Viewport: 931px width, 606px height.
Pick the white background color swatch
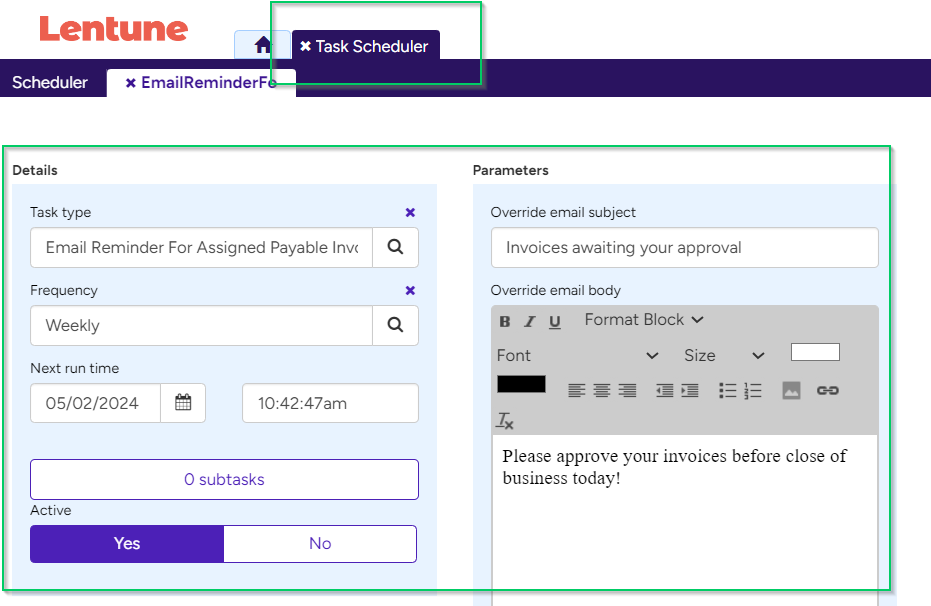click(x=815, y=352)
